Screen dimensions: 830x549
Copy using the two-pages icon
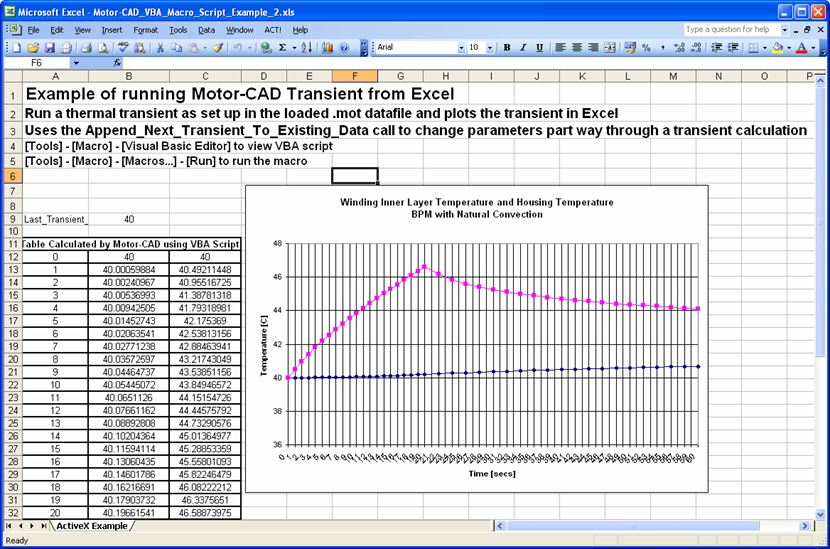point(176,48)
